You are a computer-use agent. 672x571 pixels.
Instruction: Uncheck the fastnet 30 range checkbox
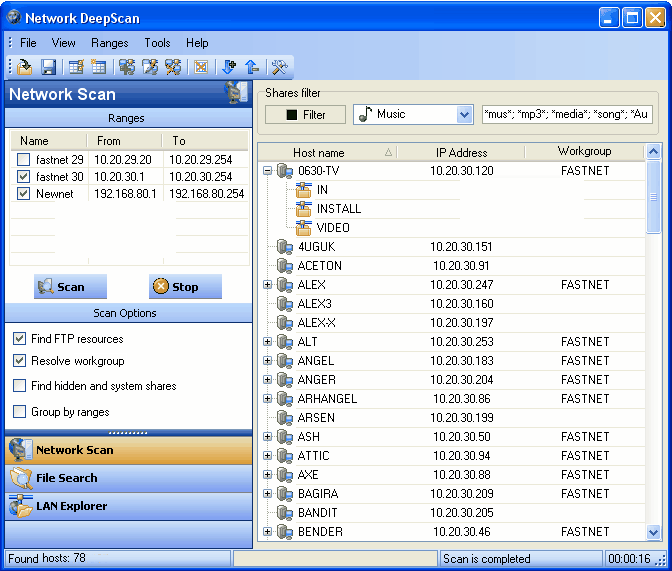[23, 177]
